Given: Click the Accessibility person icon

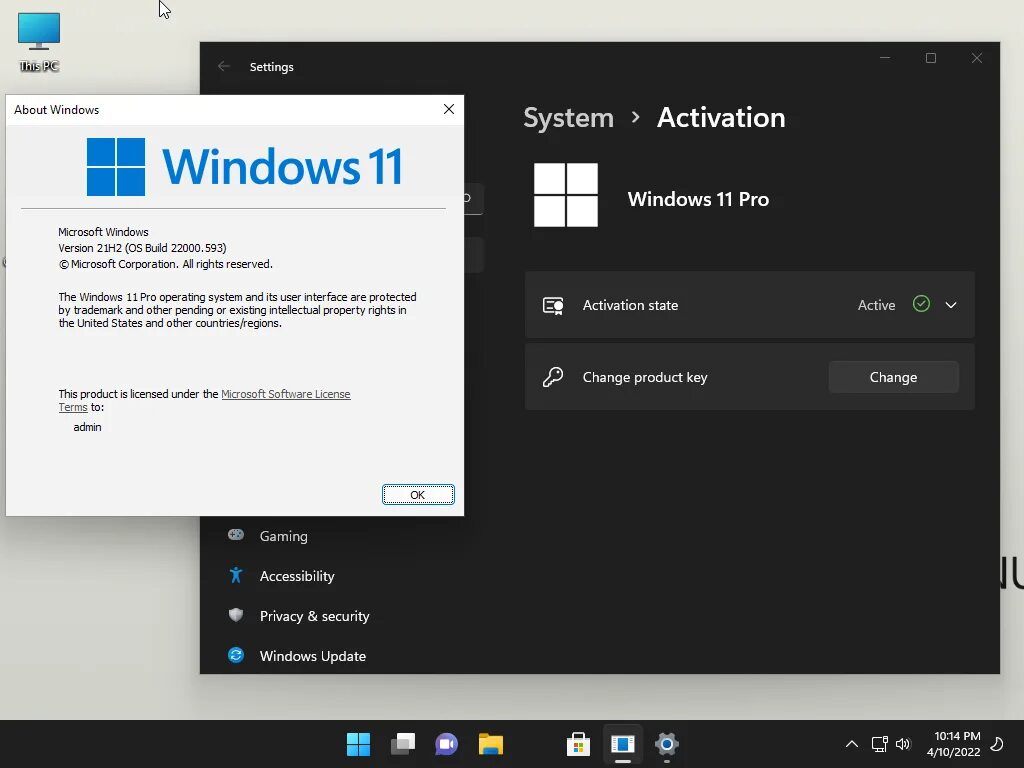Looking at the screenshot, I should (x=236, y=575).
